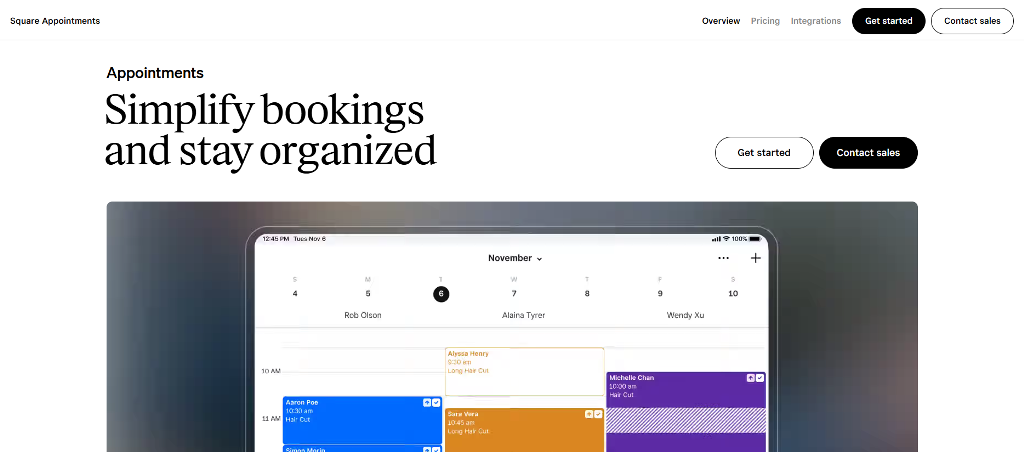This screenshot has width=1024, height=452.
Task: Open Alyssa Henry's outlined appointment card
Action: point(524,371)
